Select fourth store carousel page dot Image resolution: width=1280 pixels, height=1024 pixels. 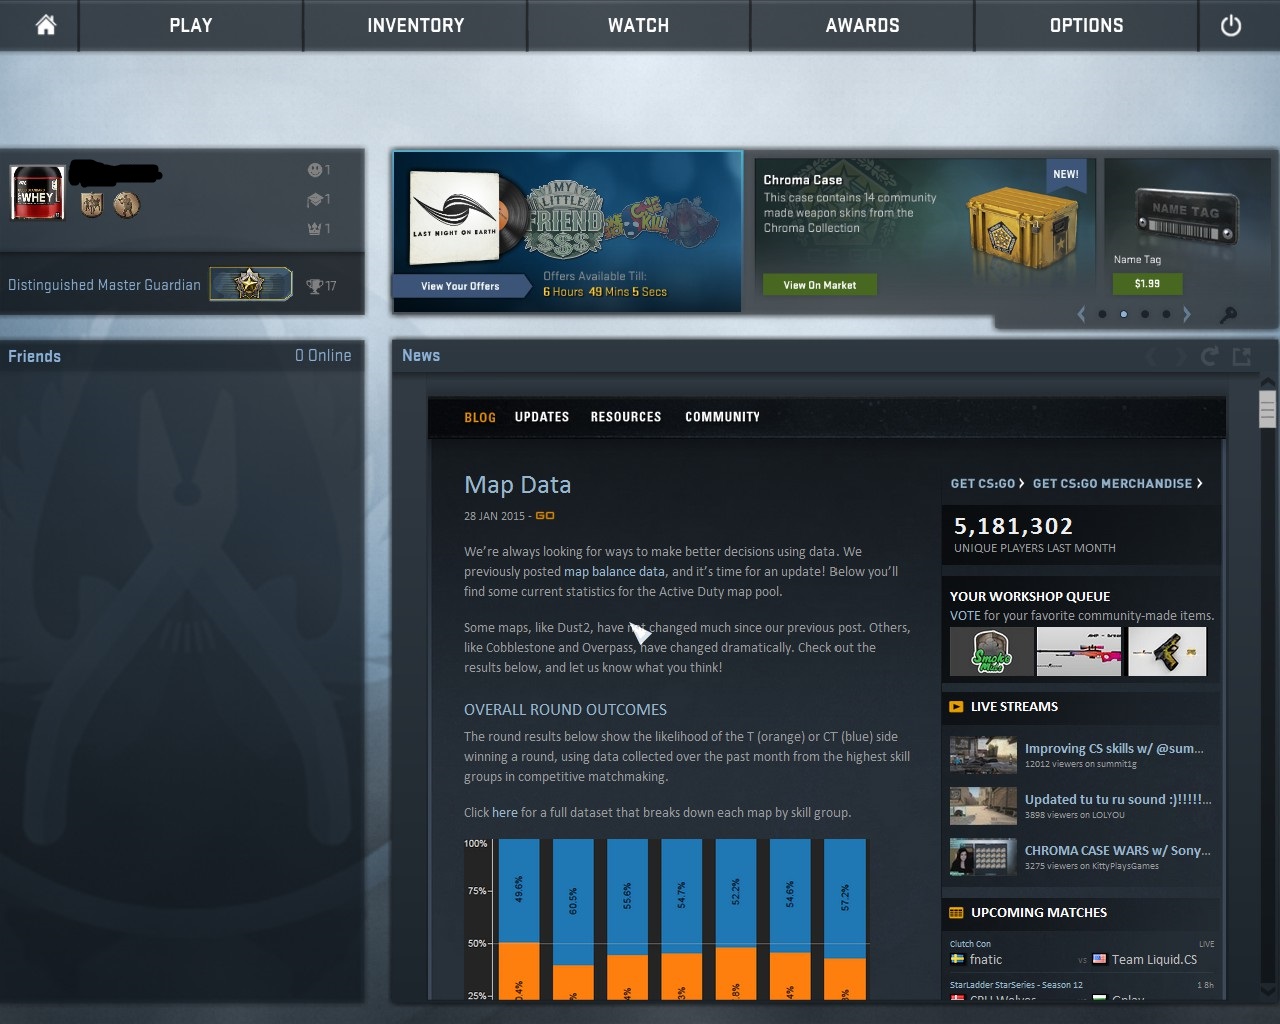[1166, 314]
